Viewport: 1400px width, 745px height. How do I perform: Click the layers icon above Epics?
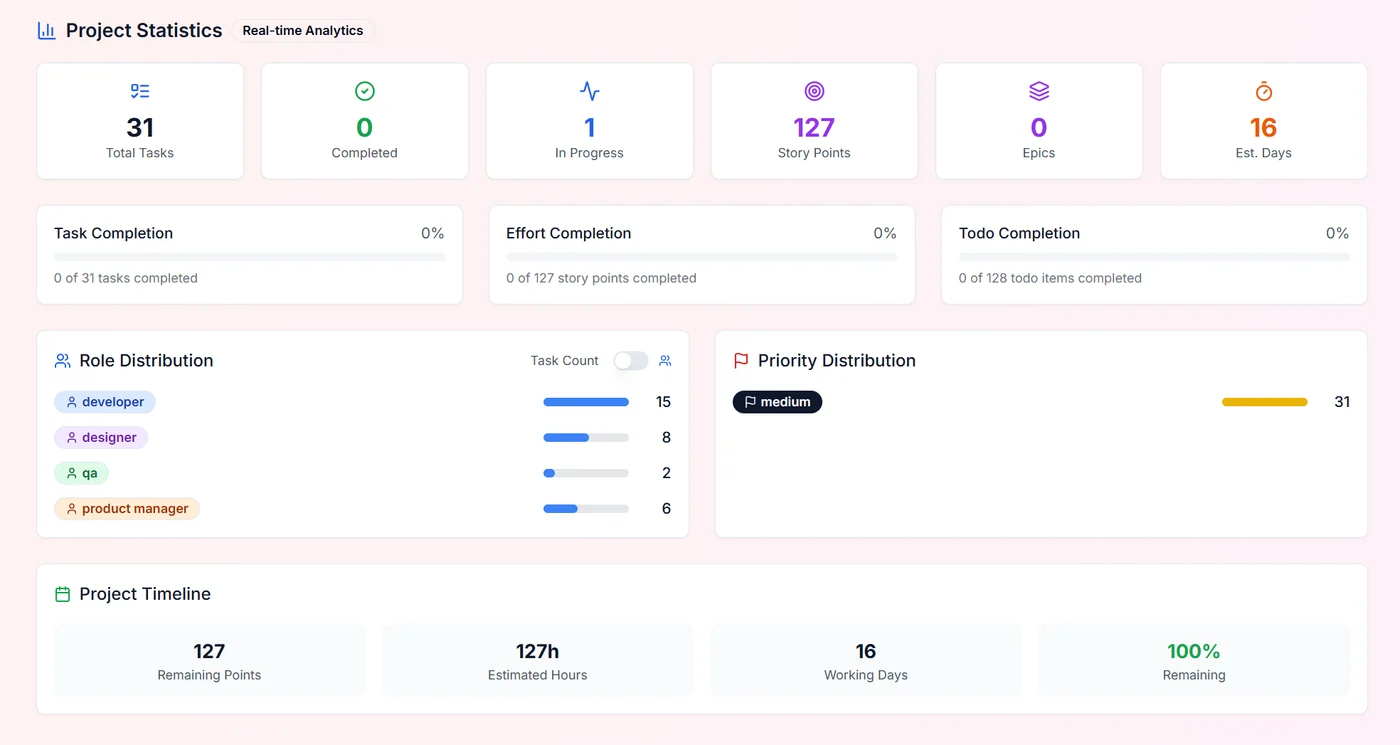[x=1039, y=91]
